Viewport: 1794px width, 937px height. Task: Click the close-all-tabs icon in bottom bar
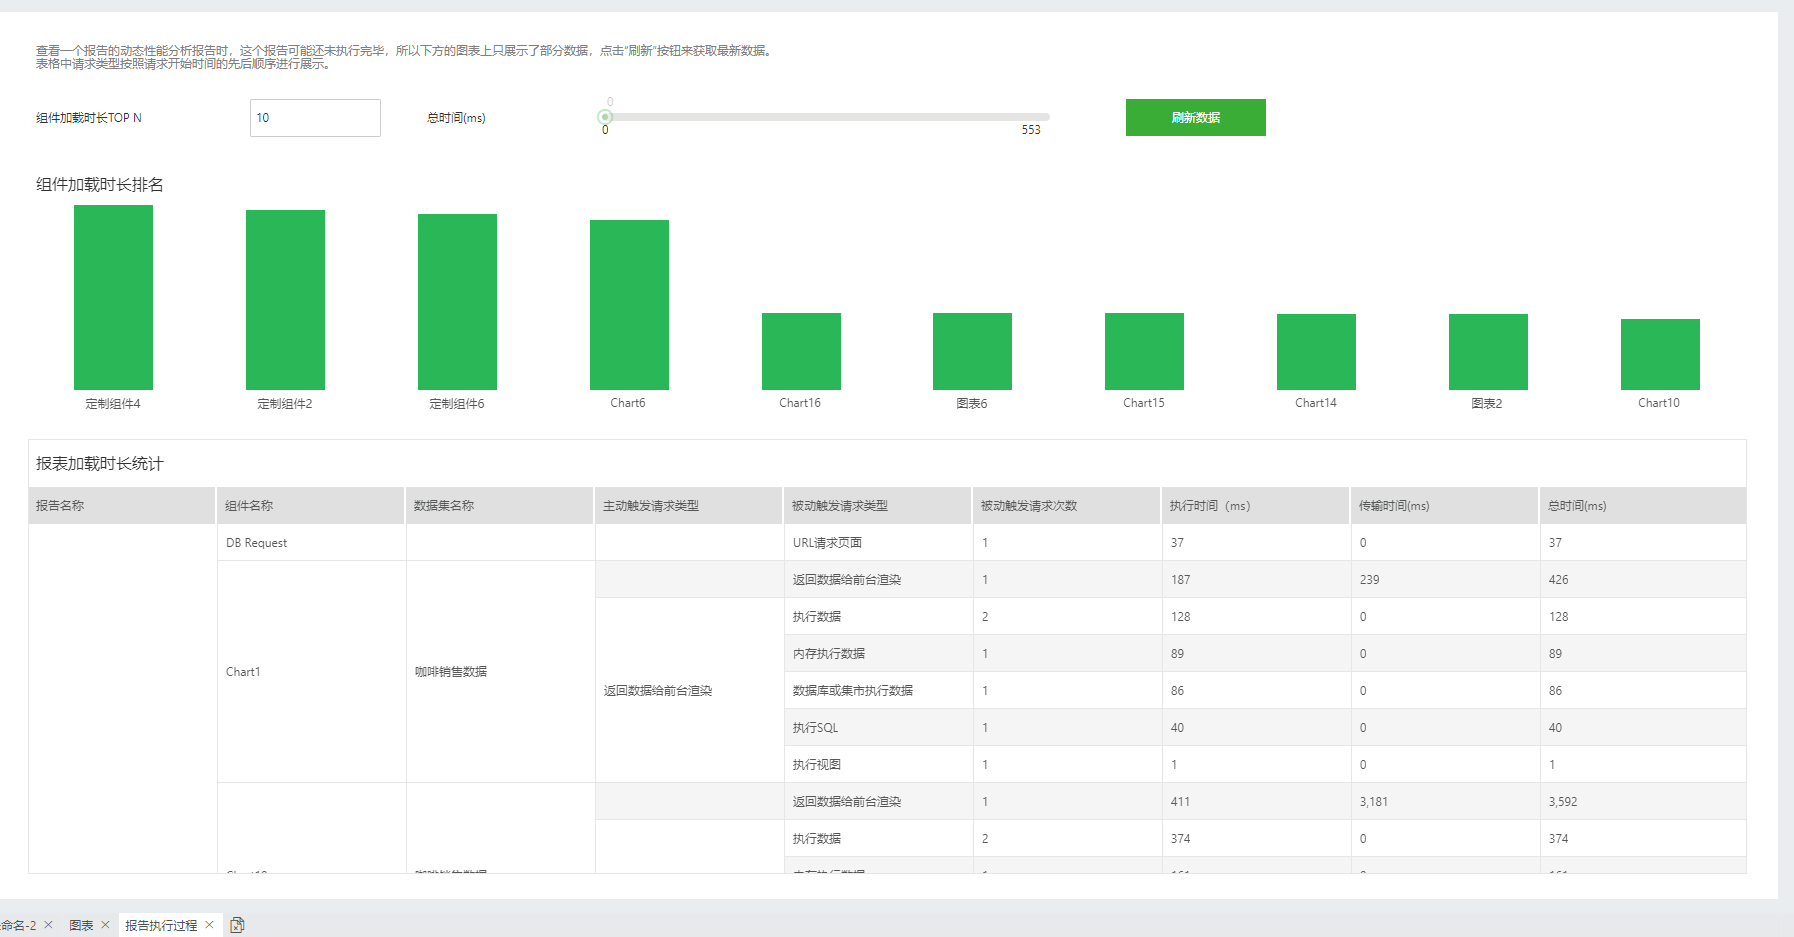tap(237, 925)
